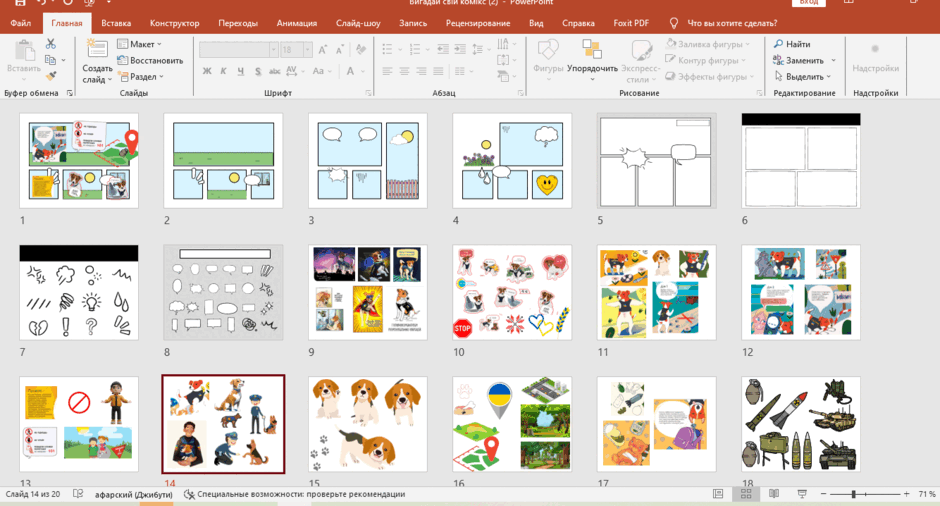Switch to the Конструктор tab
Image resolution: width=940 pixels, height=506 pixels.
[174, 23]
